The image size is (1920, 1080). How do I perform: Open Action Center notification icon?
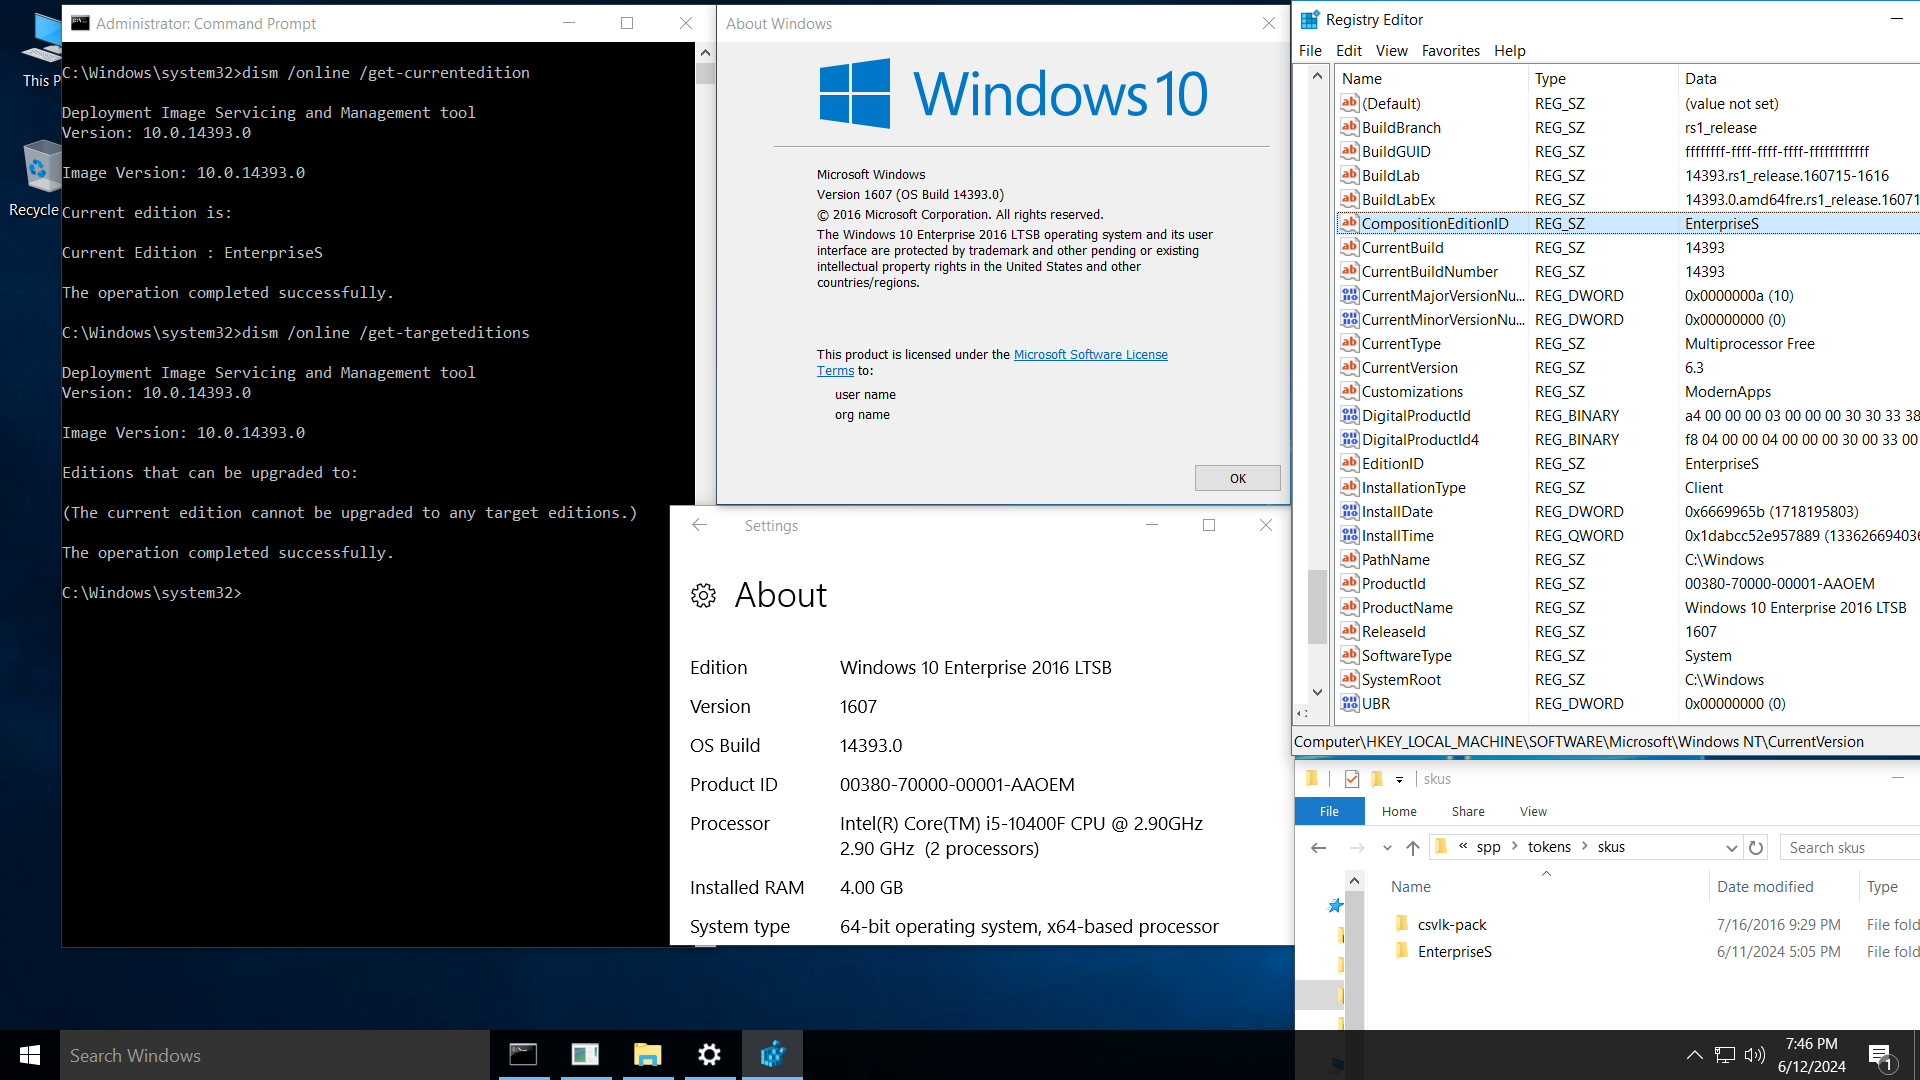point(1880,1055)
